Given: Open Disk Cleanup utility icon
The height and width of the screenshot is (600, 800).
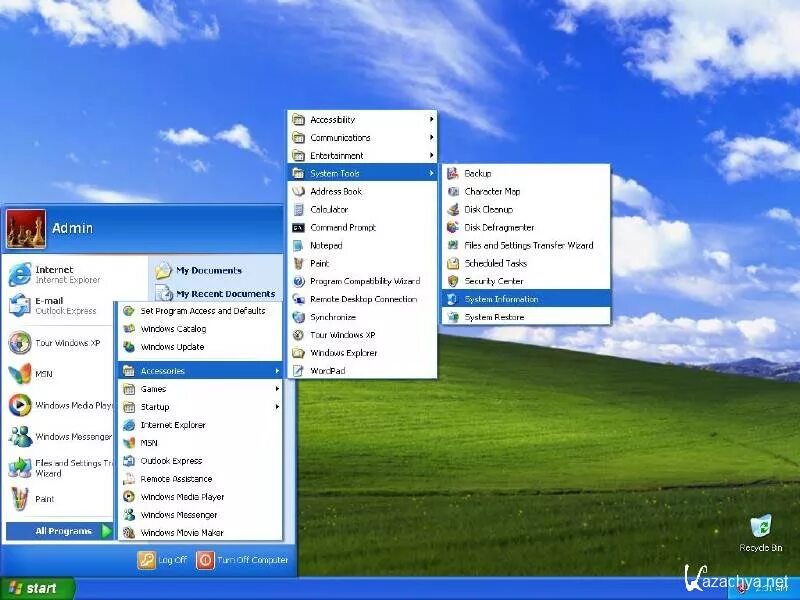Looking at the screenshot, I should (x=453, y=209).
